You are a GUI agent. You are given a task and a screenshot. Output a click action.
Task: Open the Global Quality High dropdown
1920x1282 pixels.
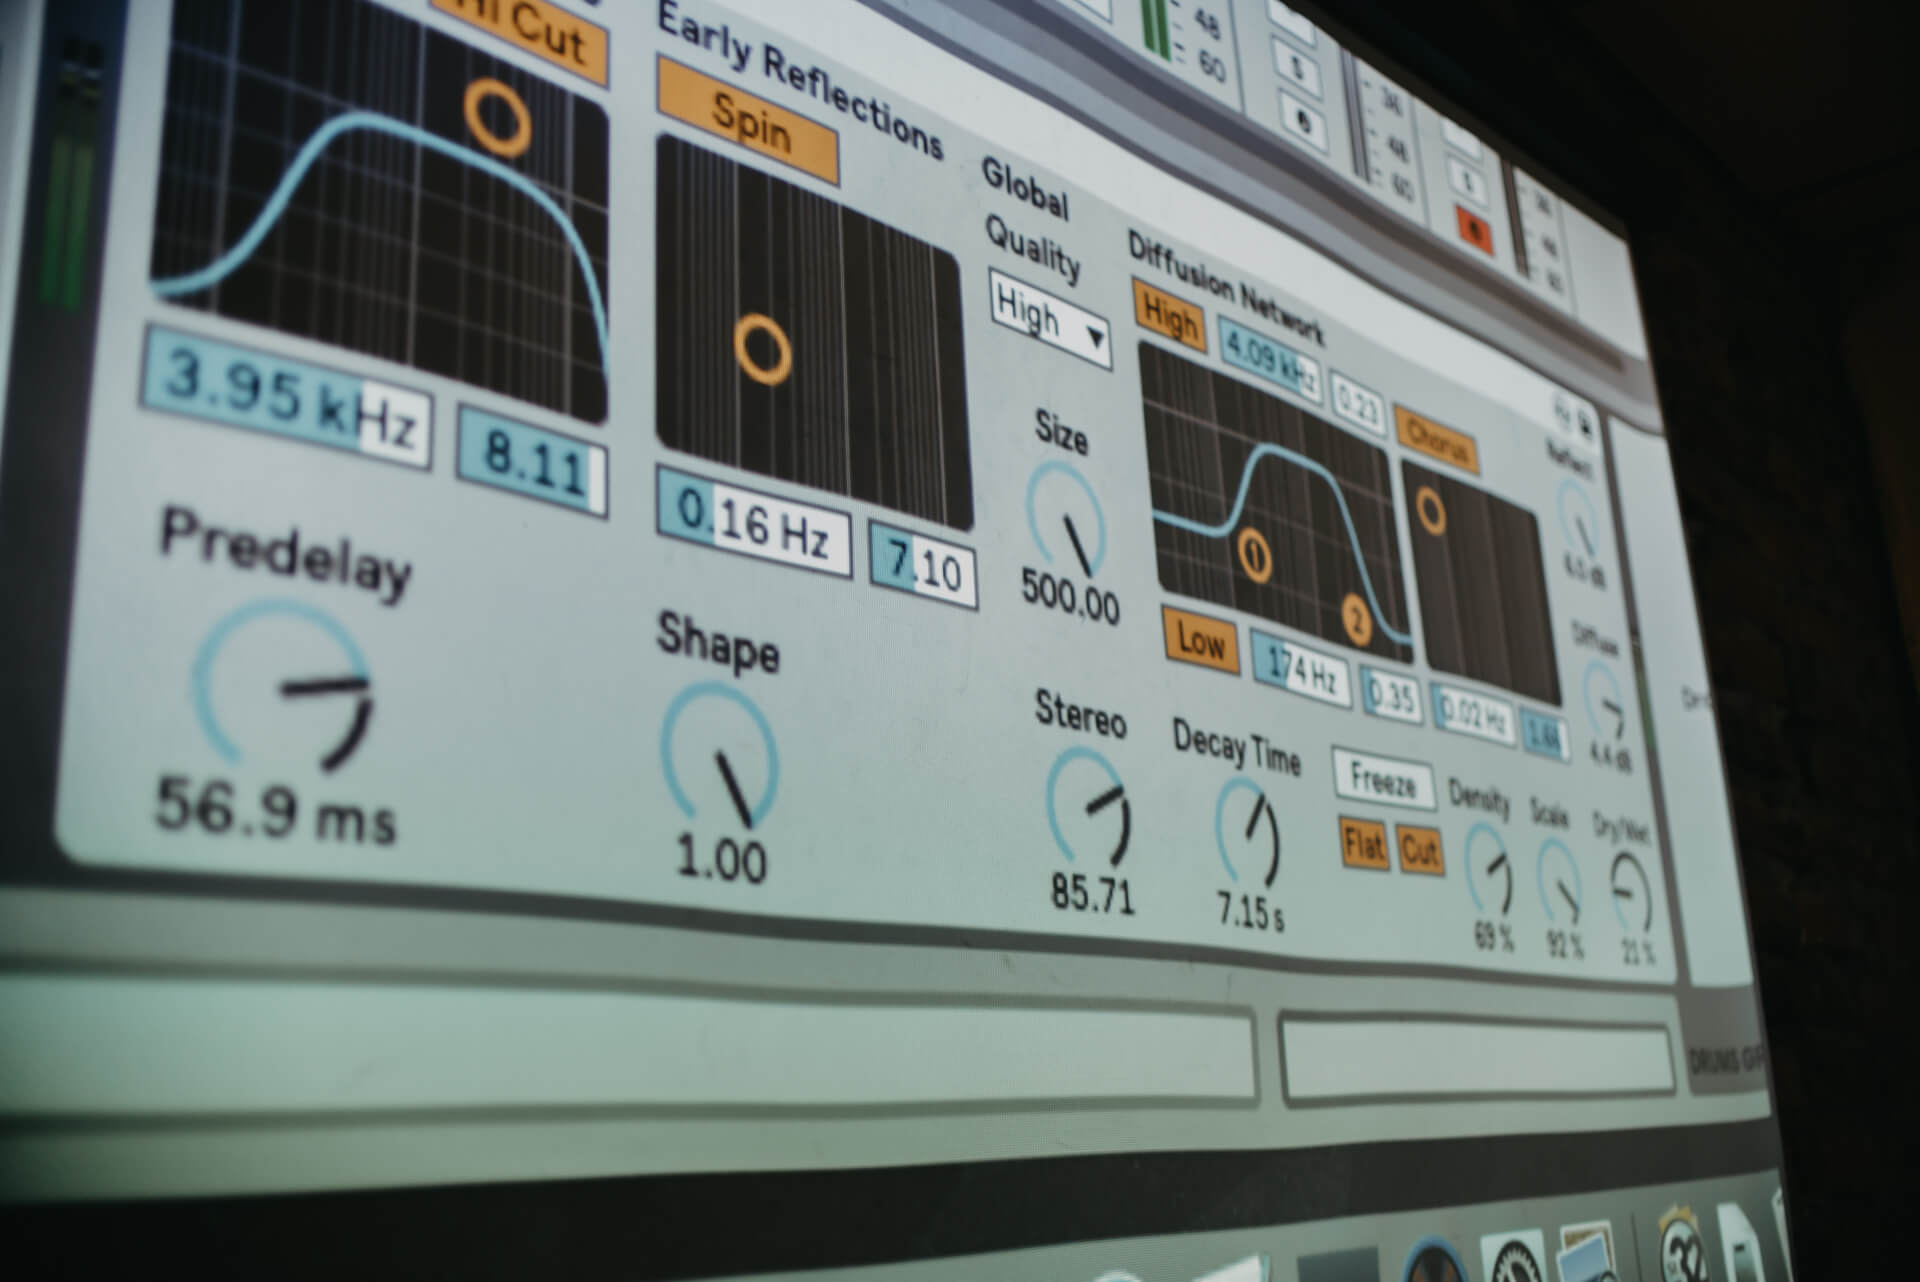[x=1050, y=320]
